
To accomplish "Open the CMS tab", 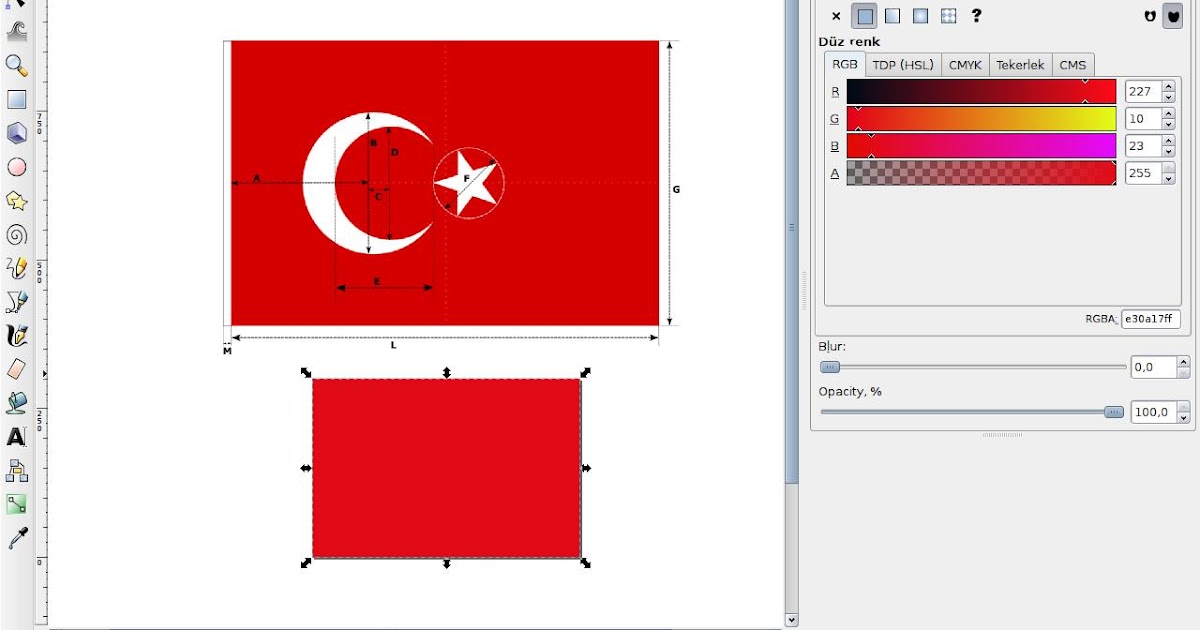I will [x=1073, y=64].
